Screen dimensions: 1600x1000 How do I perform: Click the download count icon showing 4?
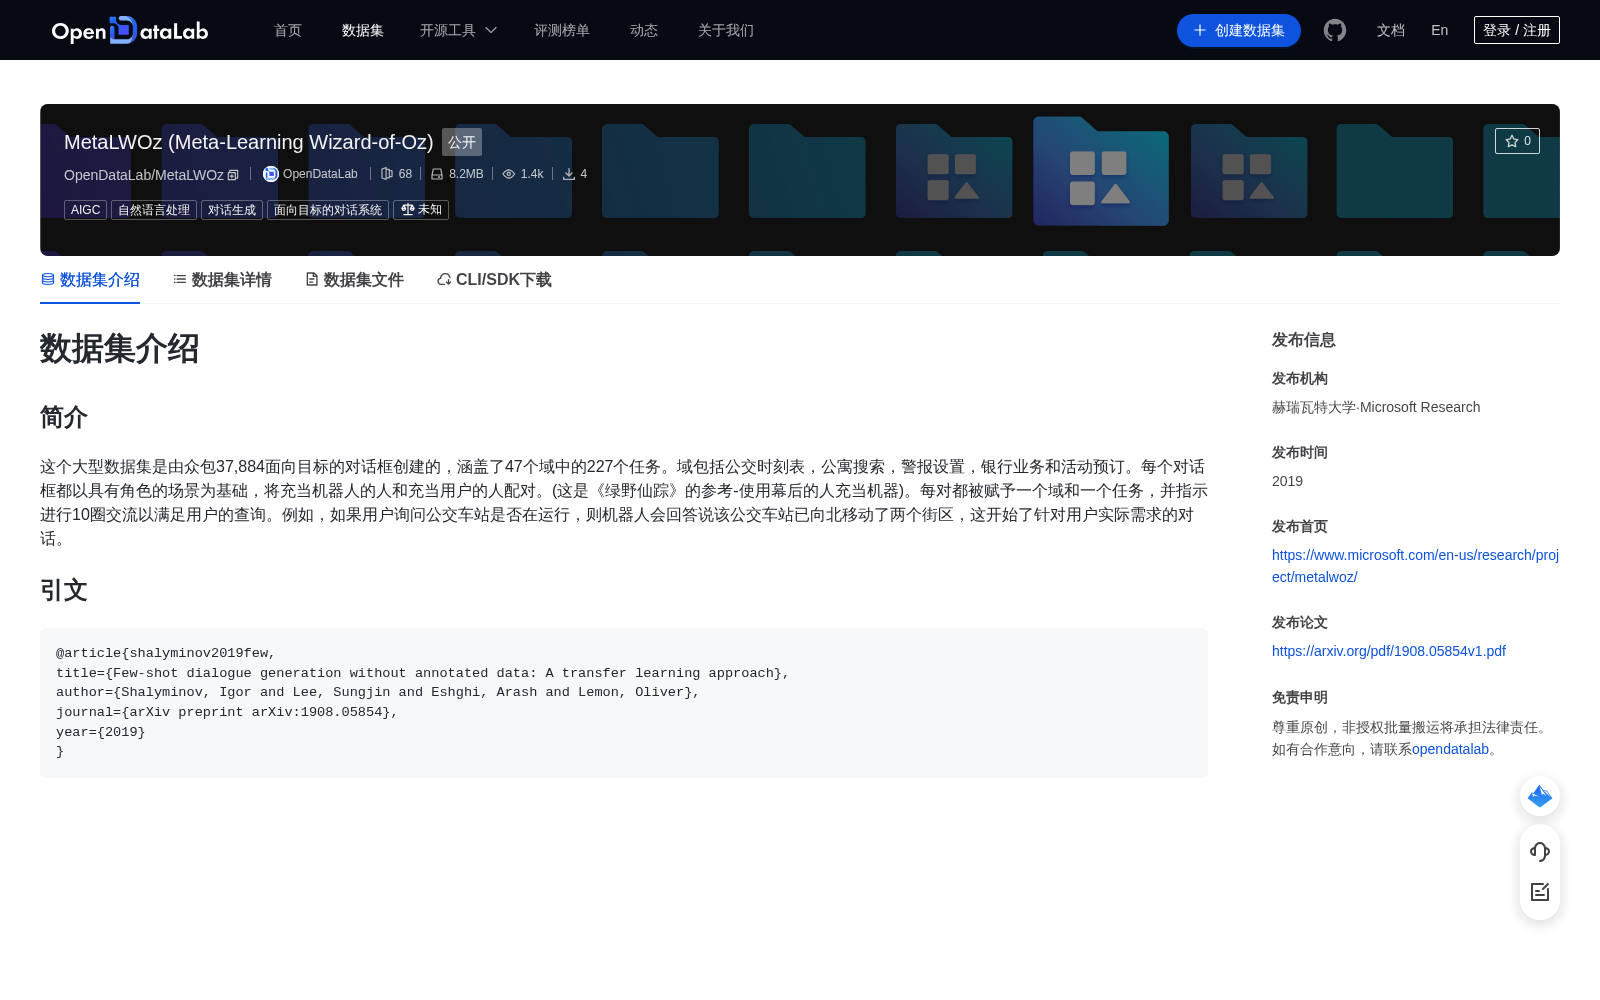569,174
